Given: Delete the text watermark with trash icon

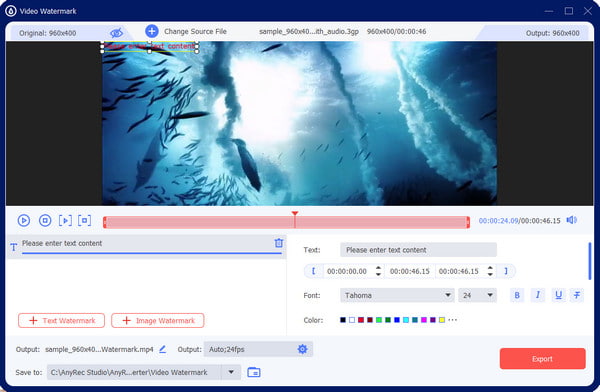Looking at the screenshot, I should (x=279, y=243).
